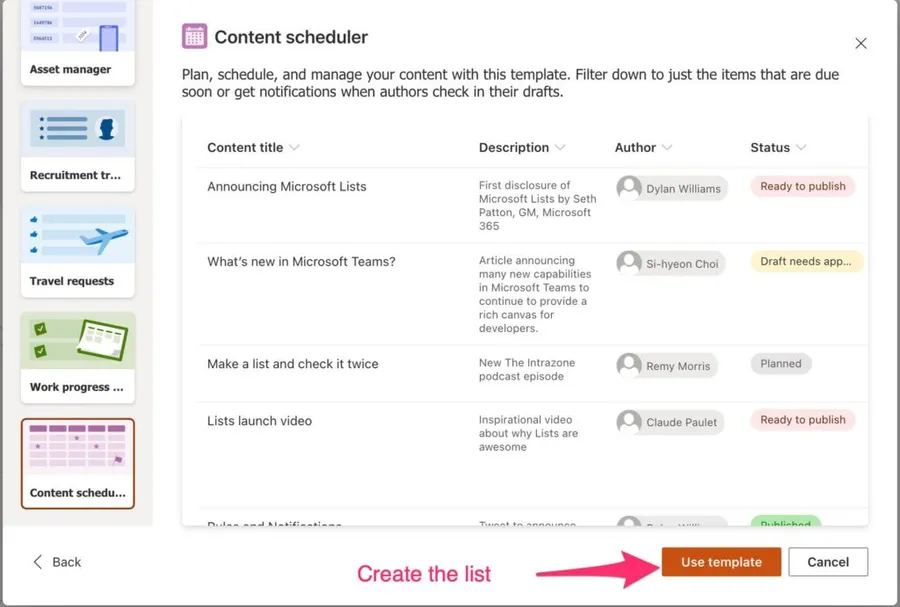Close the template preview dialog
The height and width of the screenshot is (607, 900).
(x=861, y=43)
